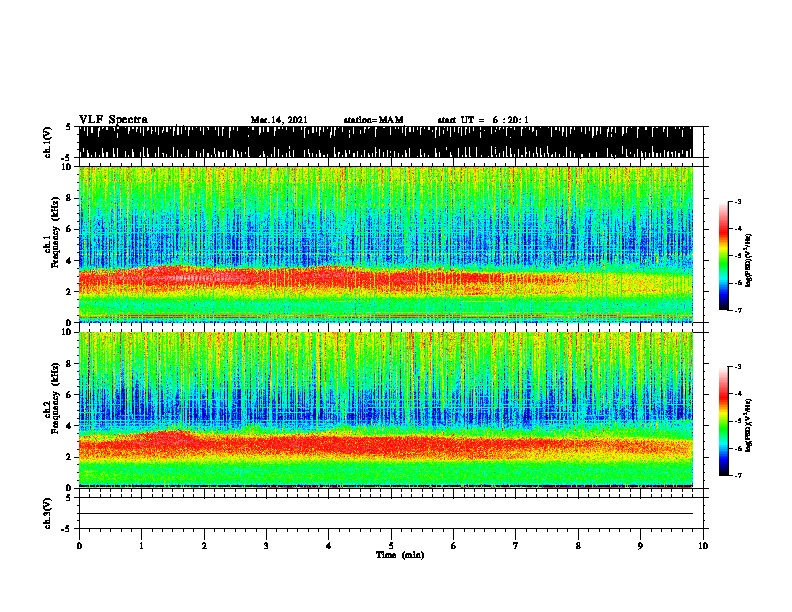Click the "8" tick on the Time axis
The image size is (792, 612).
coord(578,546)
